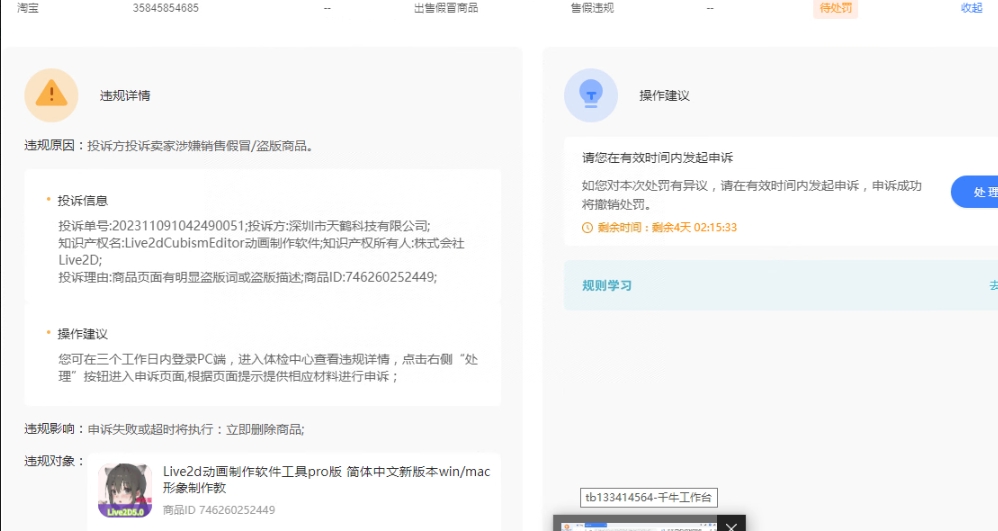The height and width of the screenshot is (531, 998).
Task: Click the 待处罚 status badge
Action: [835, 8]
